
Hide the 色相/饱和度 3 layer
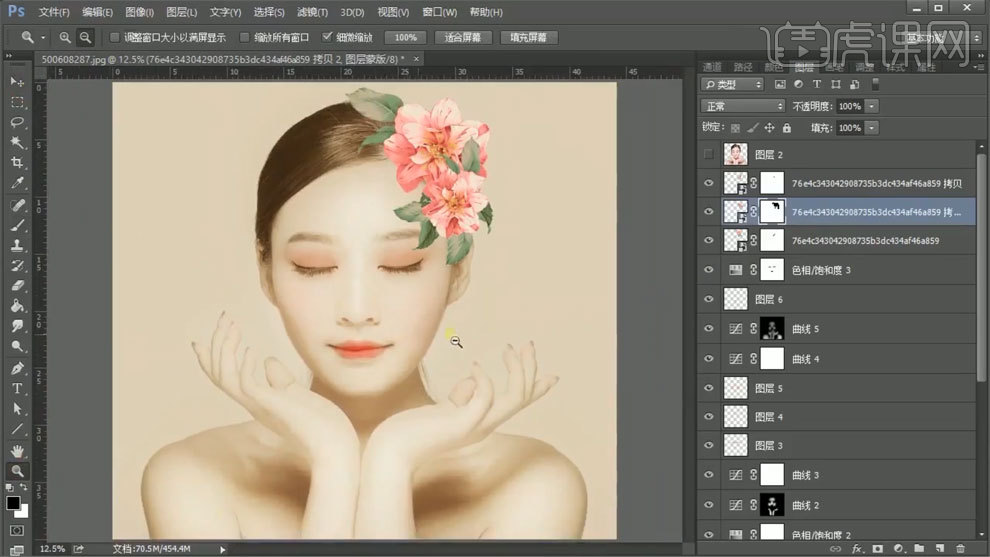pyautogui.click(x=709, y=270)
